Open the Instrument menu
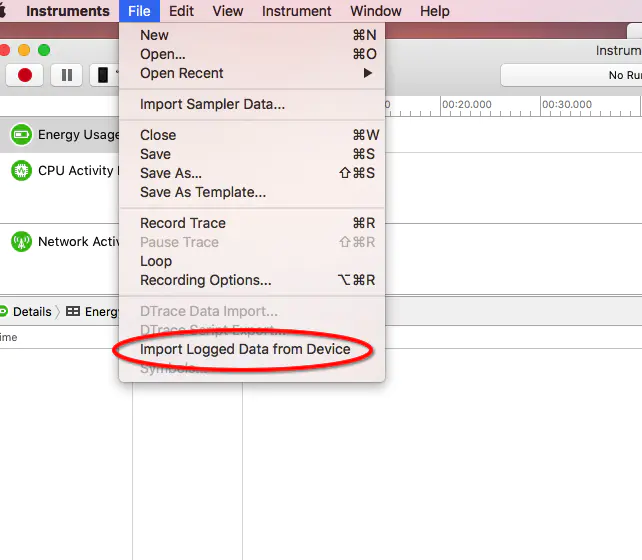 coord(296,11)
